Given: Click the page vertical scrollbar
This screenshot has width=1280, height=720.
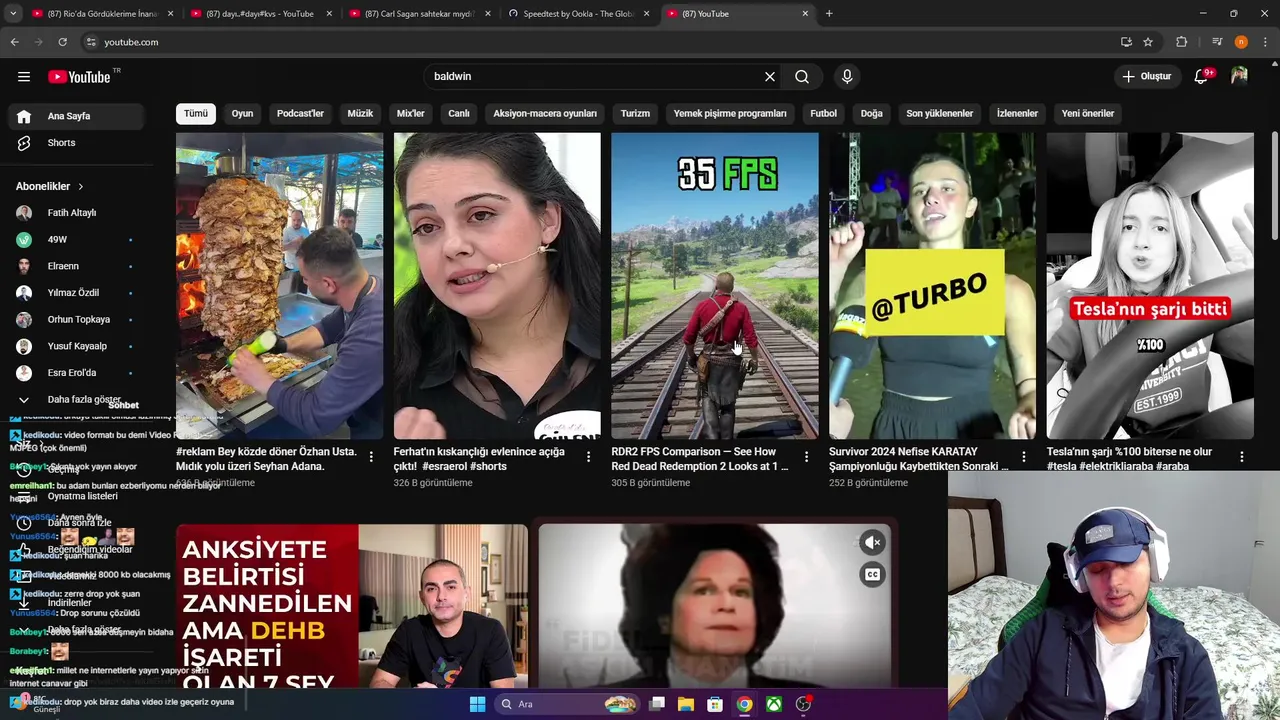Looking at the screenshot, I should pyautogui.click(x=1274, y=187).
